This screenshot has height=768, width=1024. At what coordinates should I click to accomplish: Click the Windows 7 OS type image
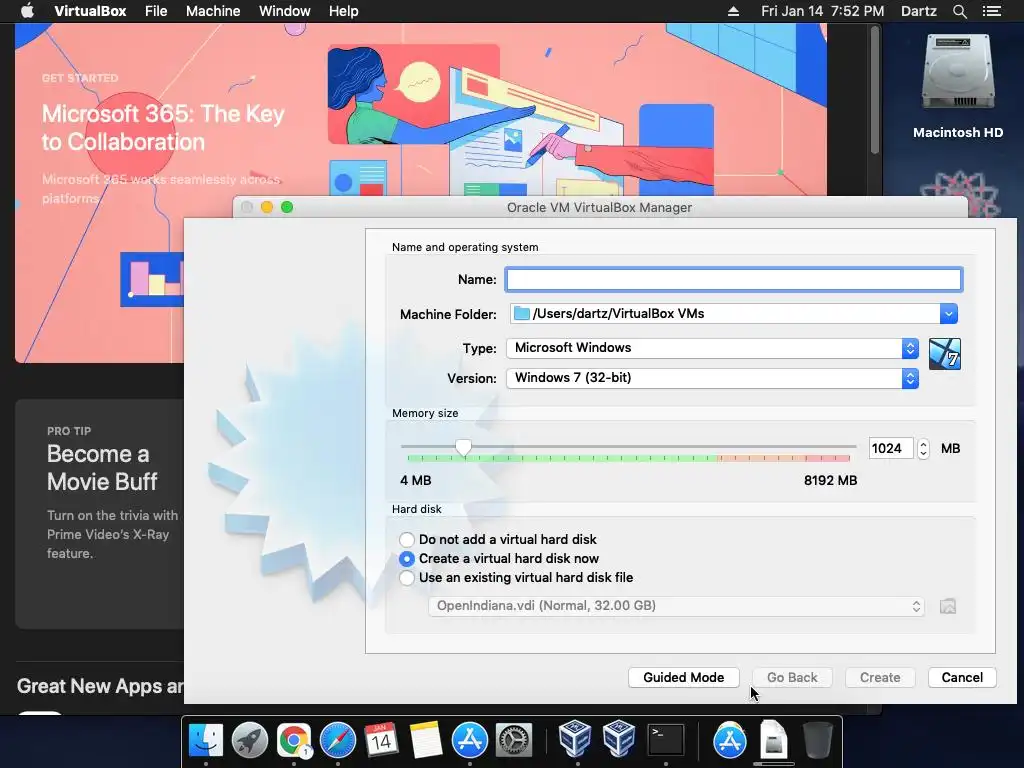click(x=944, y=354)
